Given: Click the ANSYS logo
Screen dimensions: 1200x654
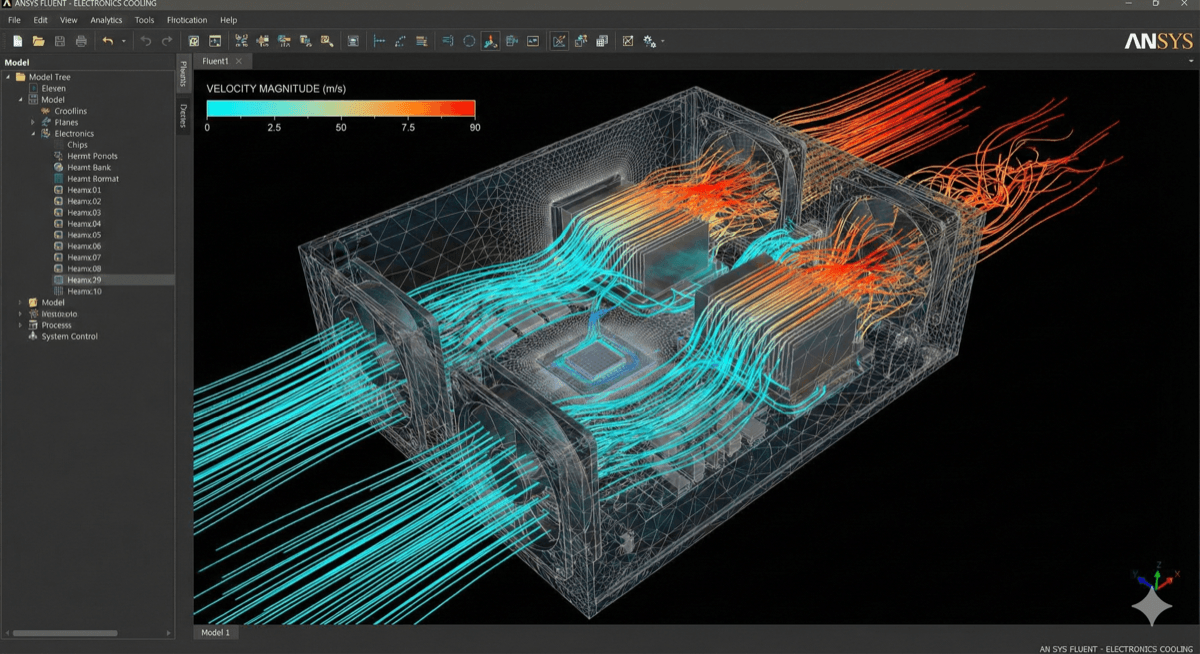Looking at the screenshot, I should click(1158, 41).
